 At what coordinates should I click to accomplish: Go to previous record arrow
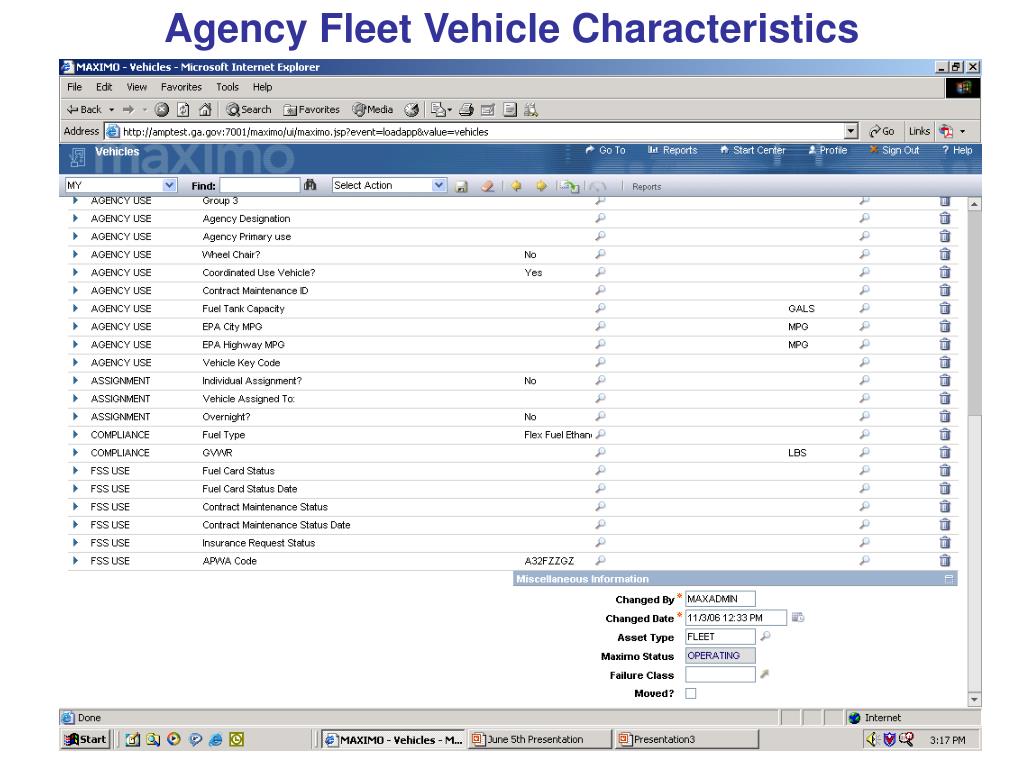517,186
